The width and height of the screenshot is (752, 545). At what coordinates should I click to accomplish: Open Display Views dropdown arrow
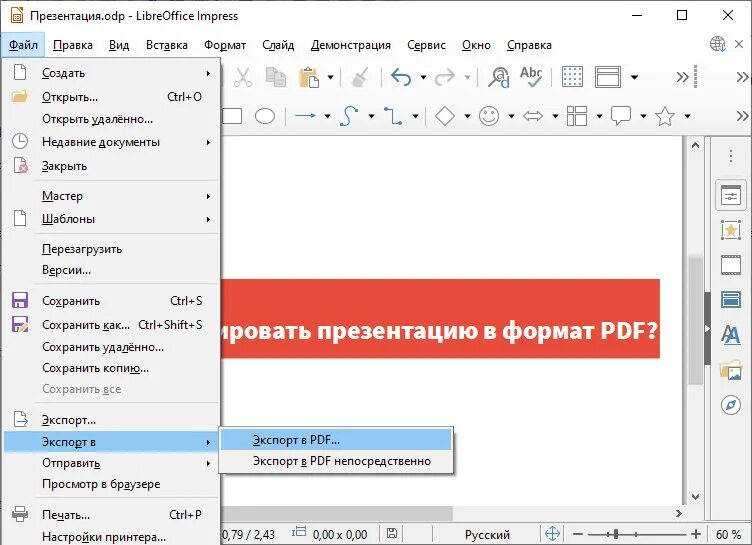(x=634, y=77)
